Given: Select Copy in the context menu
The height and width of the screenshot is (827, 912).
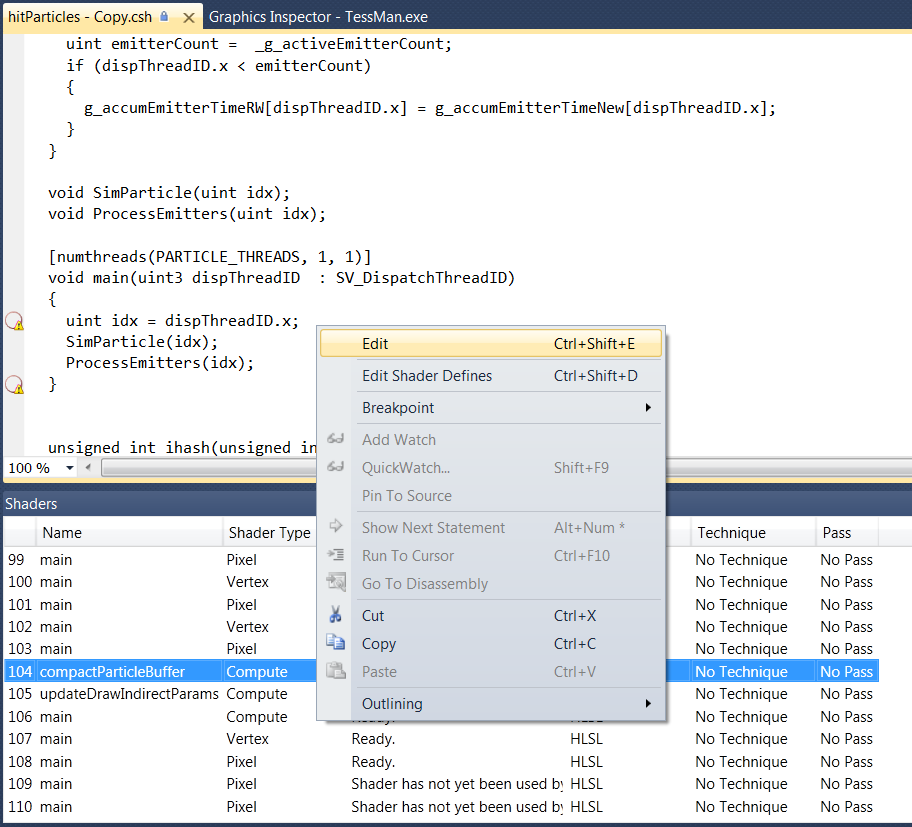Looking at the screenshot, I should point(491,643).
